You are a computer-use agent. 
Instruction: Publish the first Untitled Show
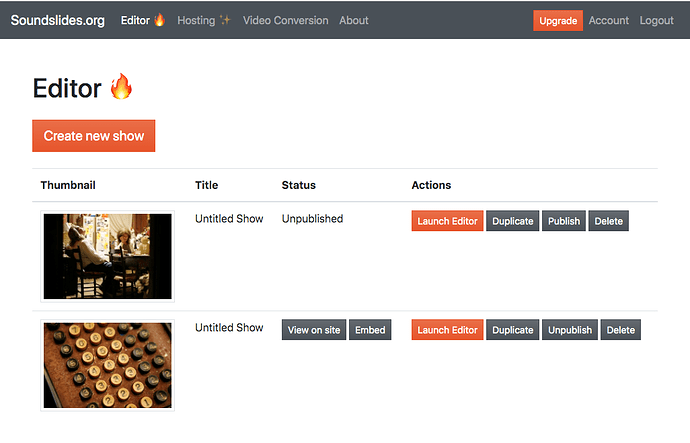point(564,221)
